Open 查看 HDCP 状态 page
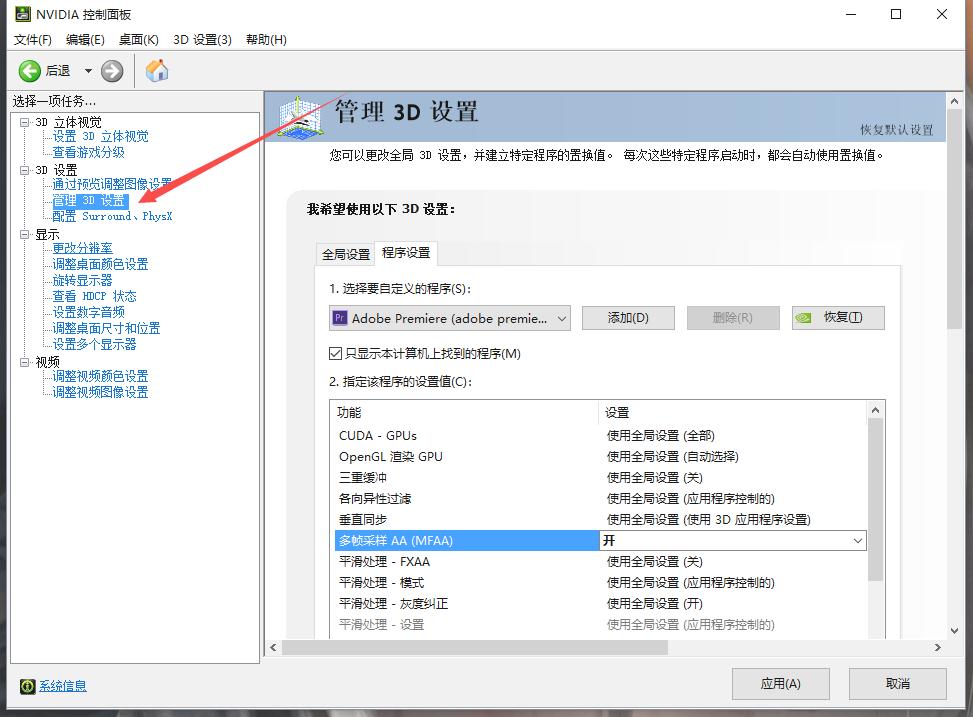The width and height of the screenshot is (973, 717). point(94,296)
